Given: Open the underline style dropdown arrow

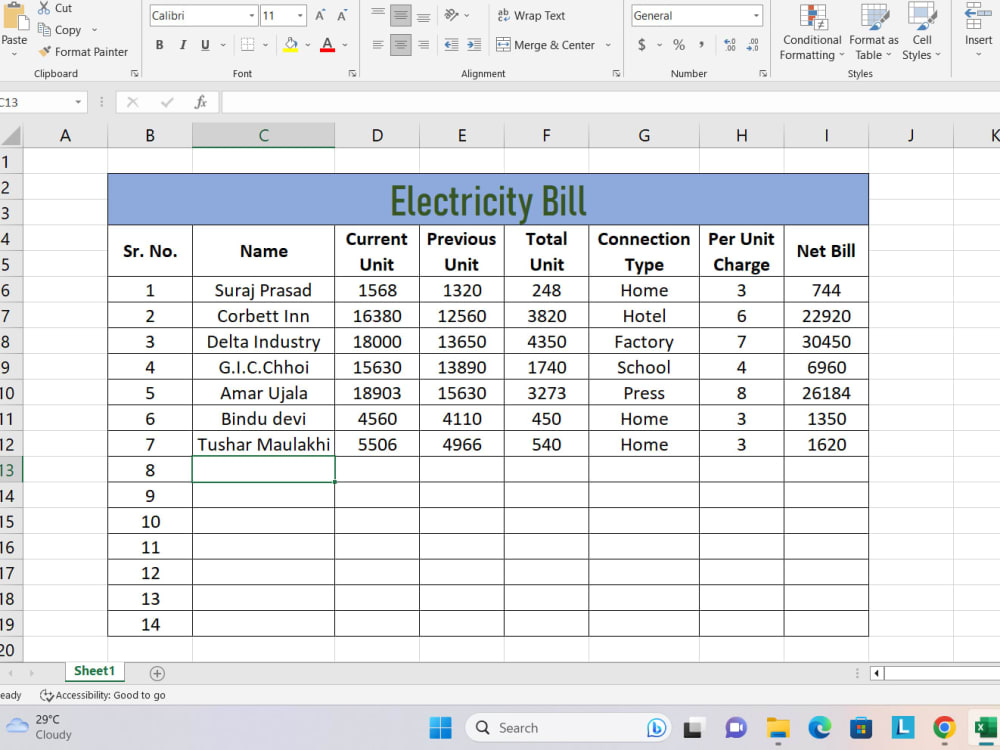Looking at the screenshot, I should coord(223,45).
